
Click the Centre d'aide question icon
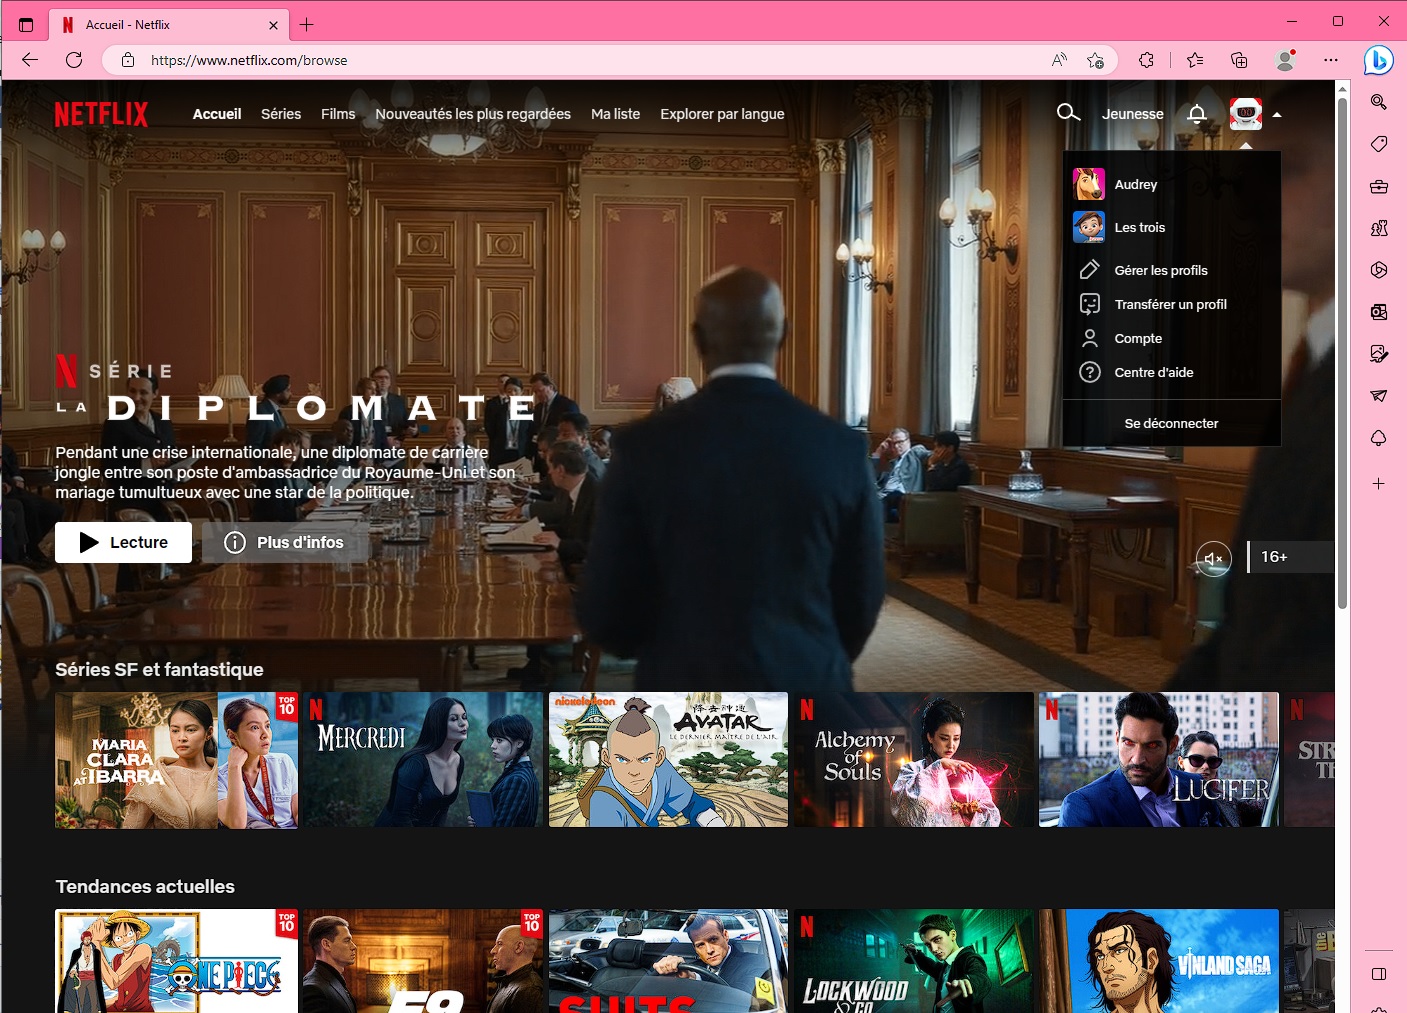click(x=1089, y=372)
